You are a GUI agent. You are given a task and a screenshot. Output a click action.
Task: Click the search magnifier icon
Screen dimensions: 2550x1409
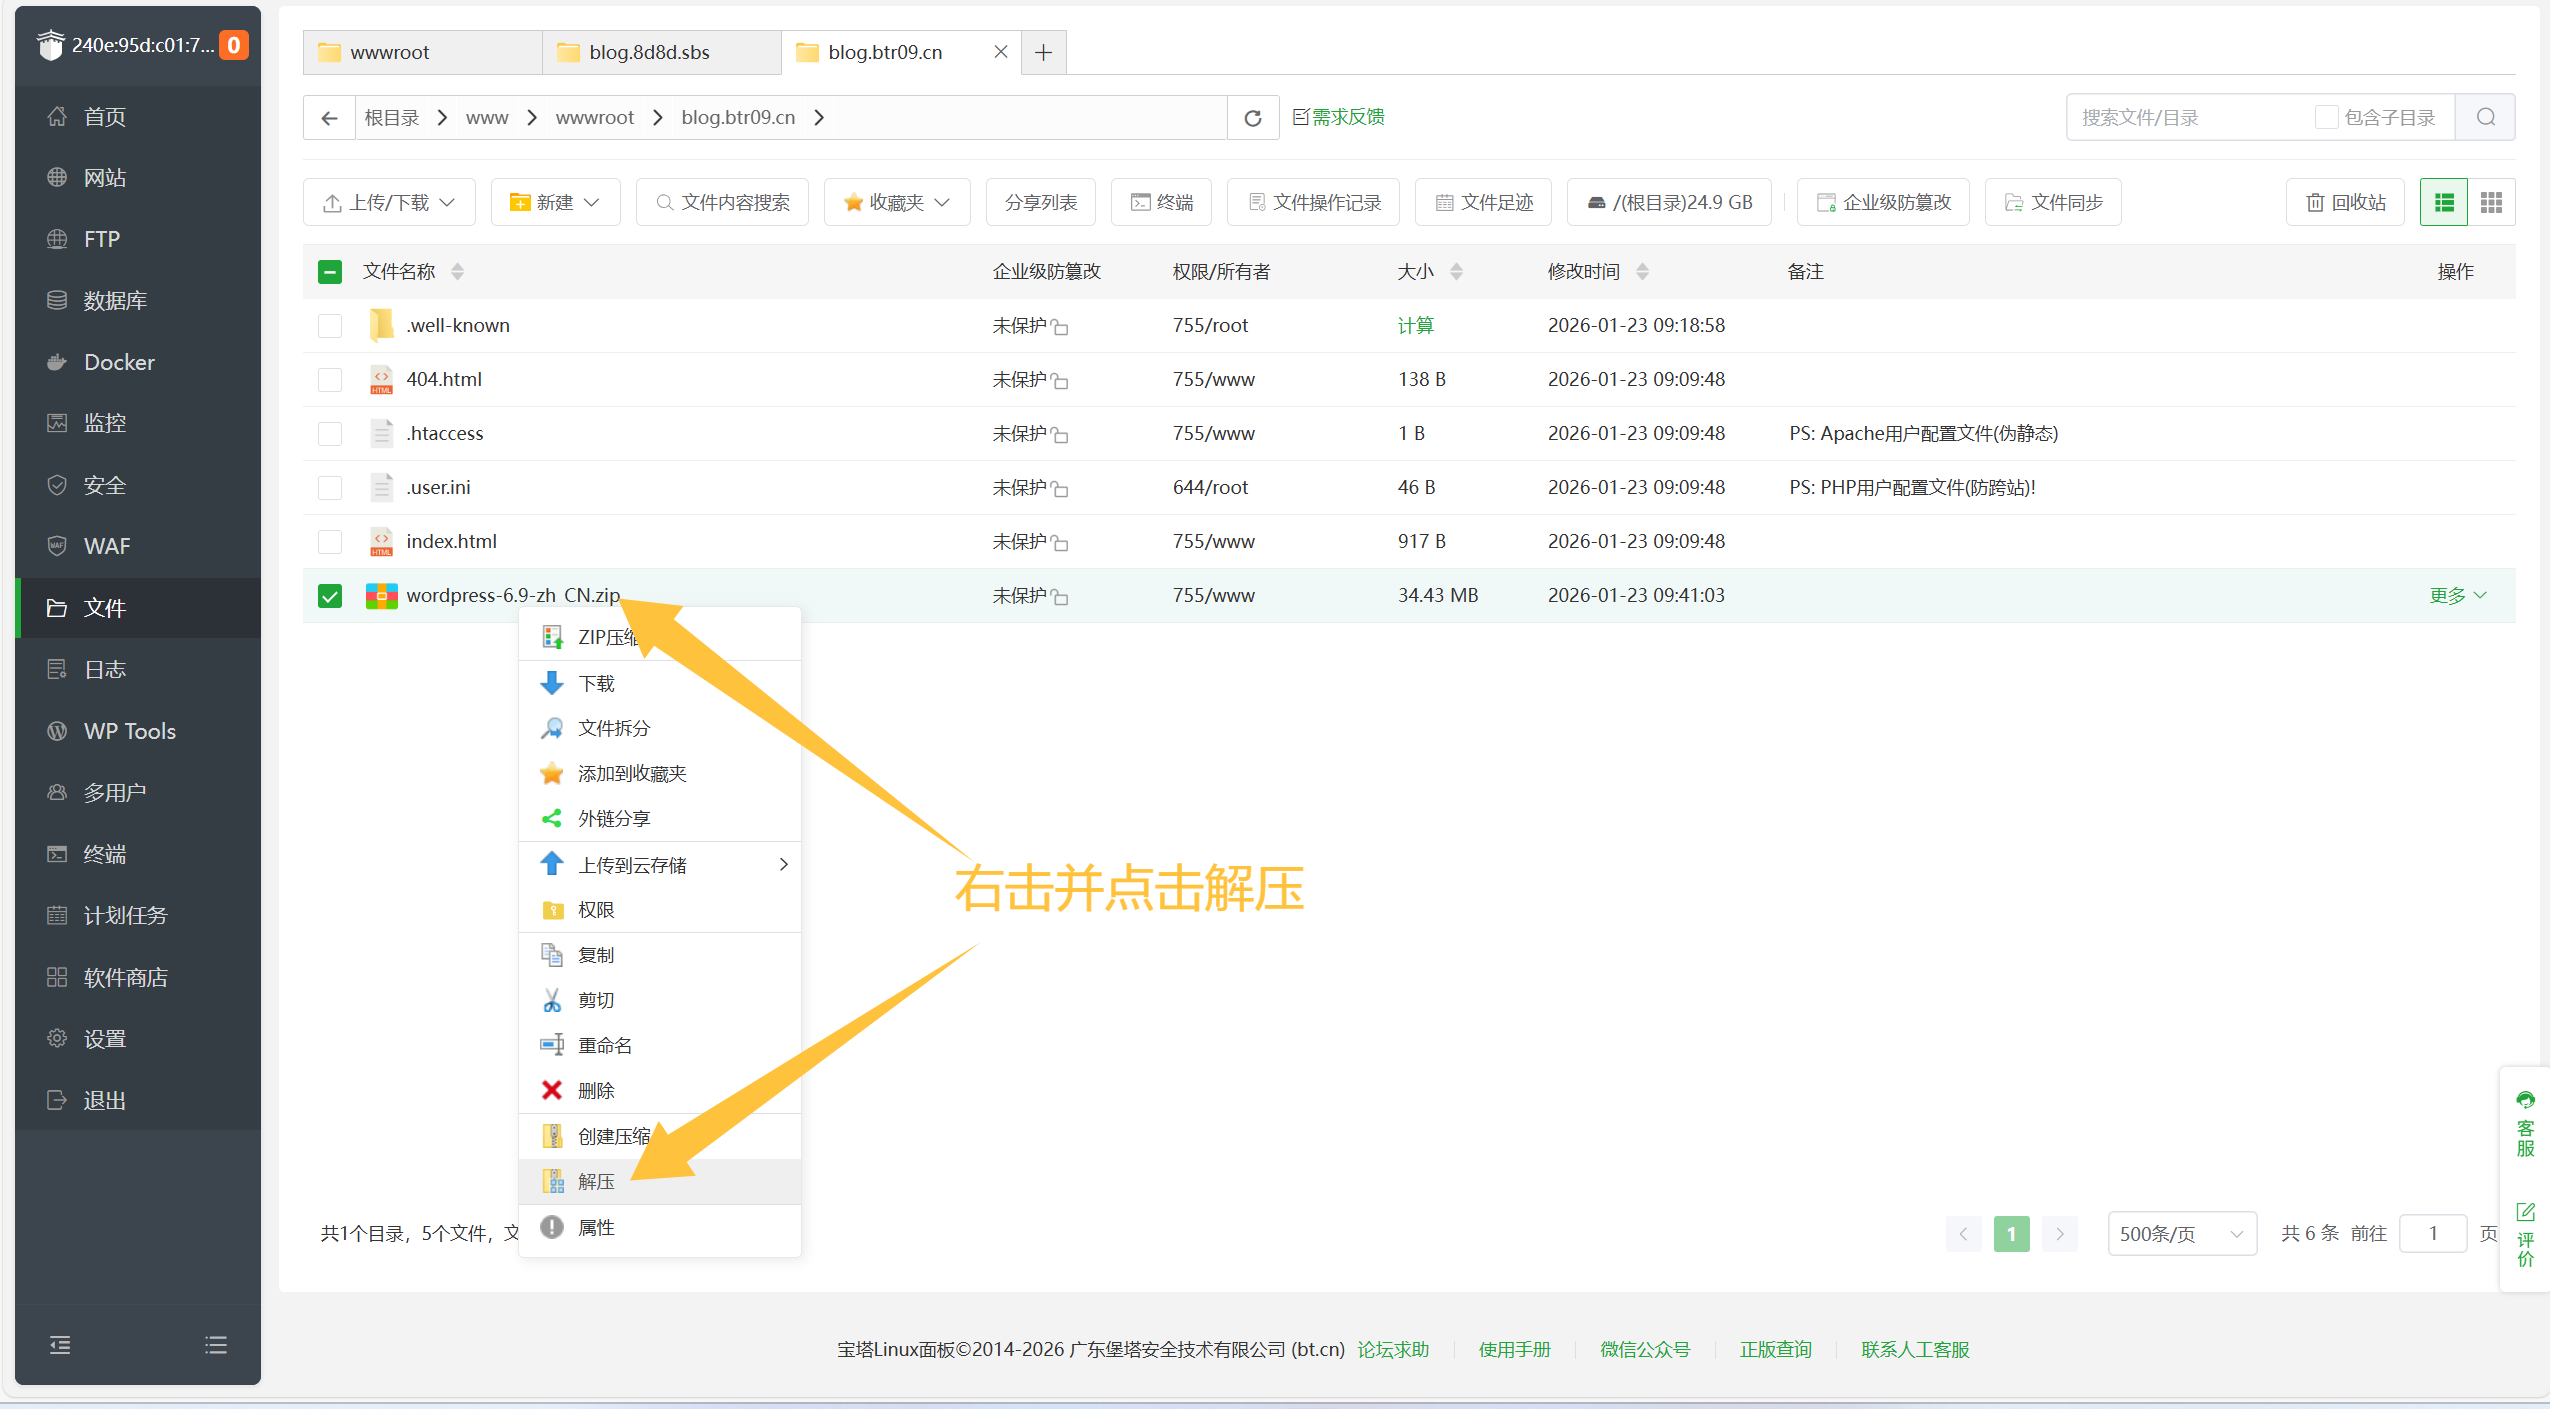tap(2487, 117)
